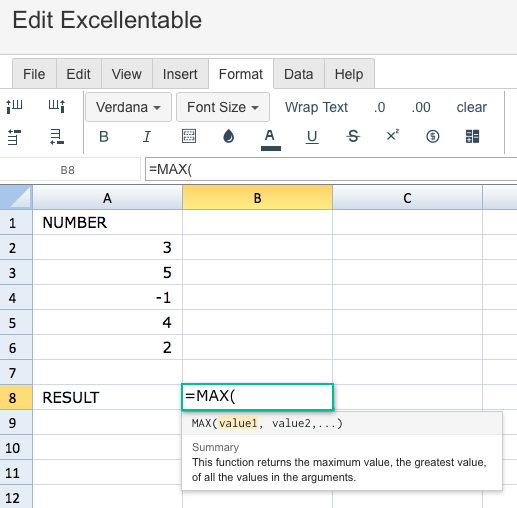
Task: Toggle italic formatting
Action: 147,136
